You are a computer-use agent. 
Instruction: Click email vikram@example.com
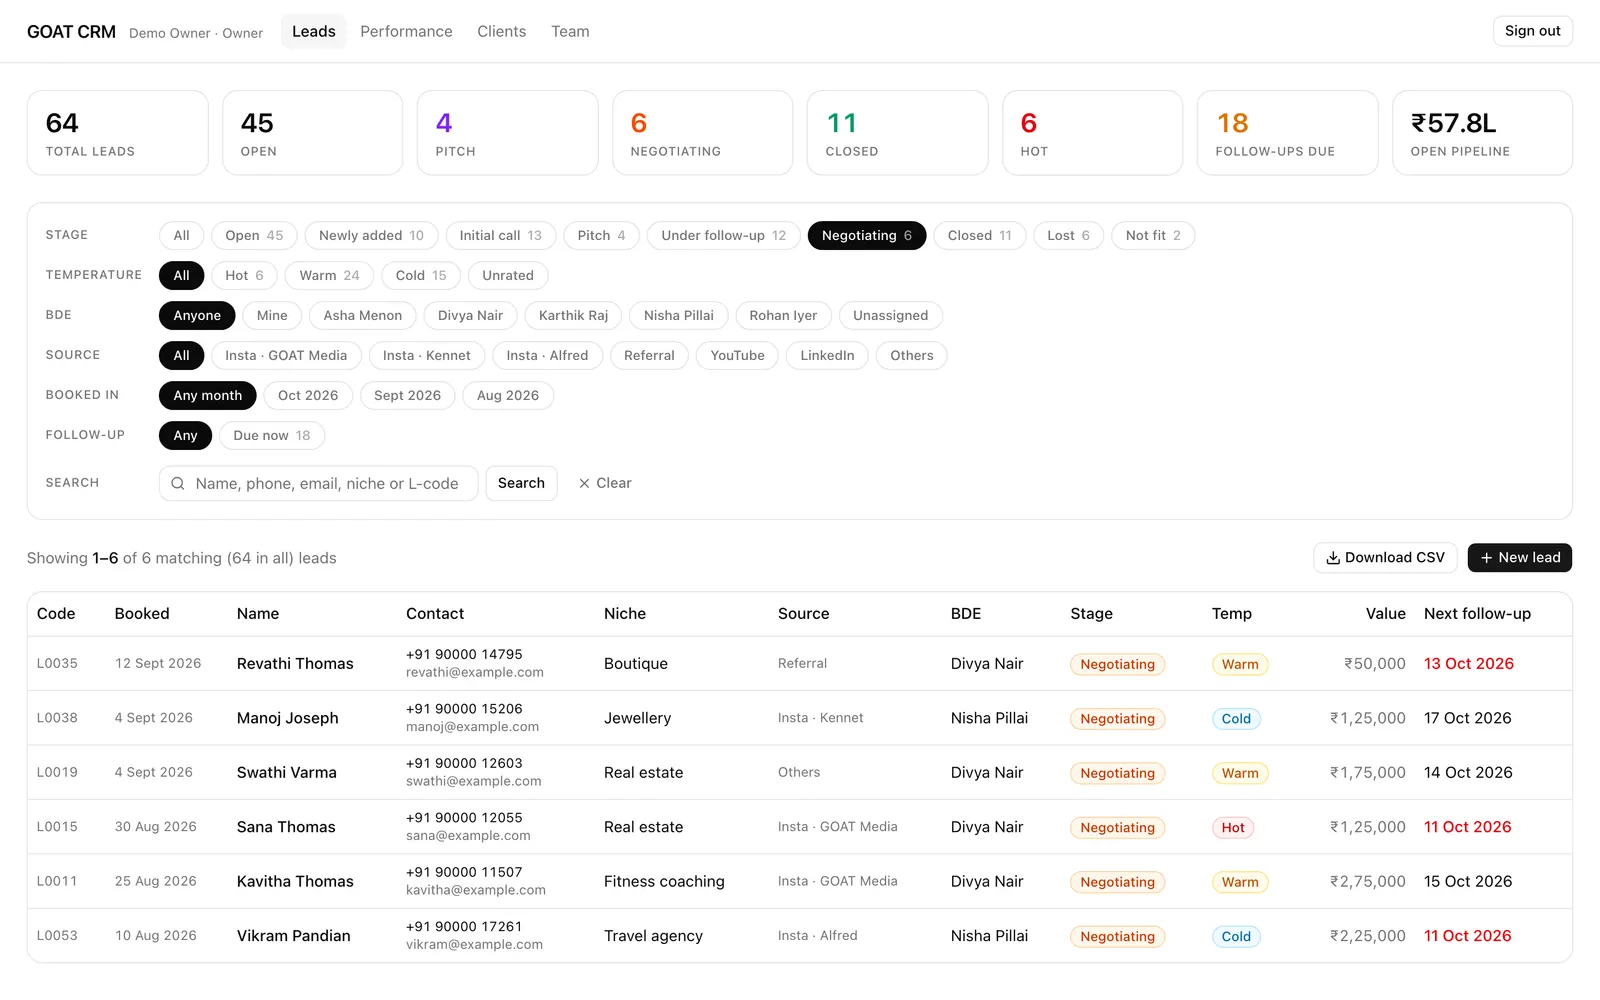point(474,945)
